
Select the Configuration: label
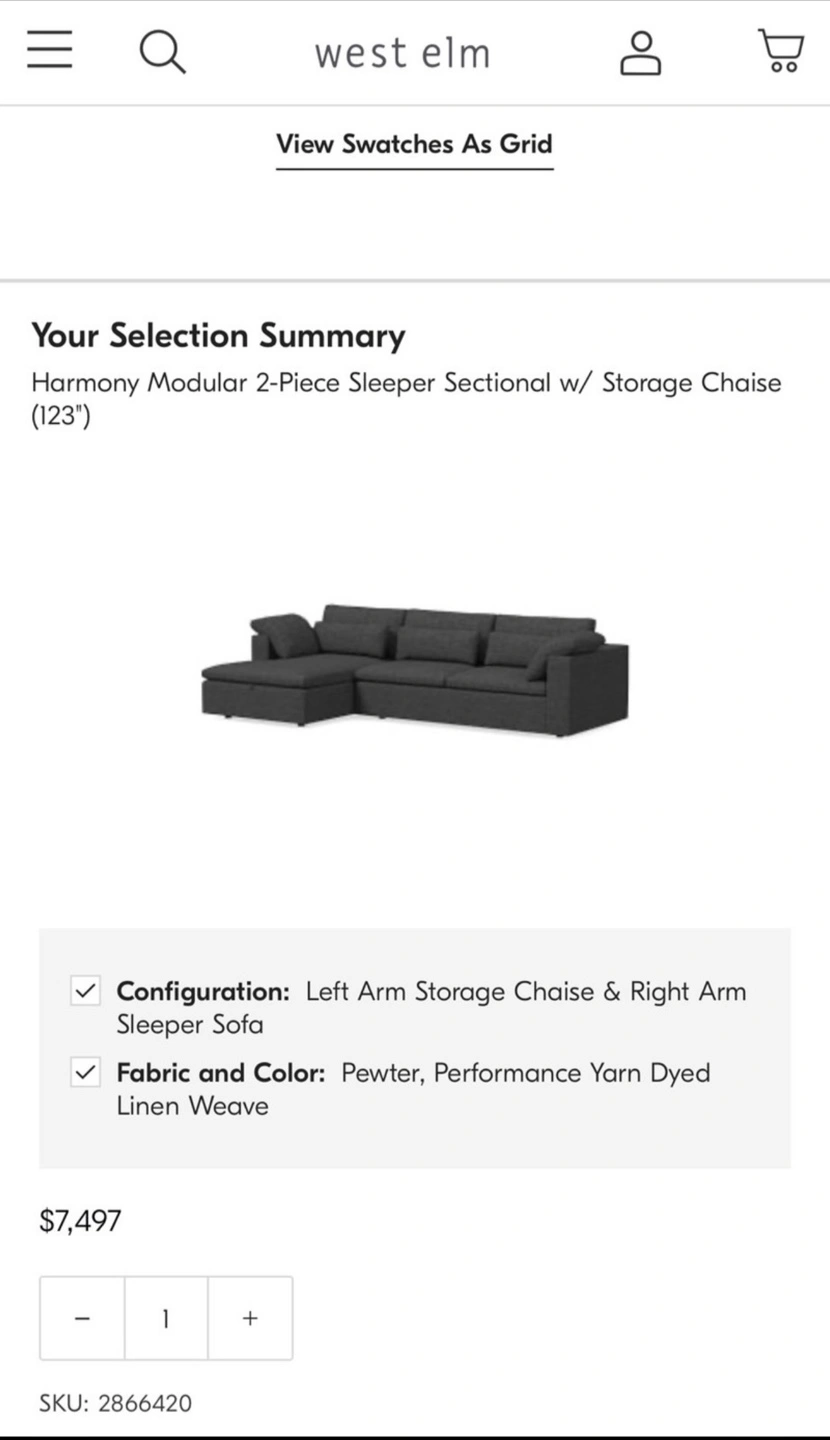pyautogui.click(x=203, y=991)
